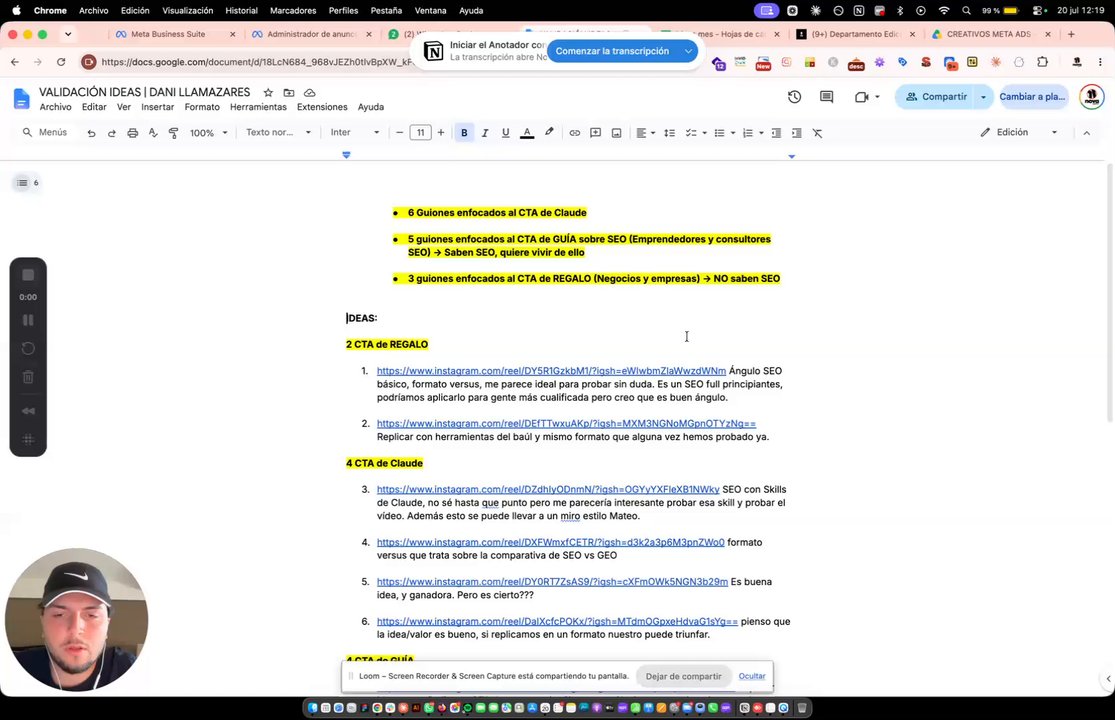Open the Herramientas menu
This screenshot has width=1115, height=720.
click(258, 107)
